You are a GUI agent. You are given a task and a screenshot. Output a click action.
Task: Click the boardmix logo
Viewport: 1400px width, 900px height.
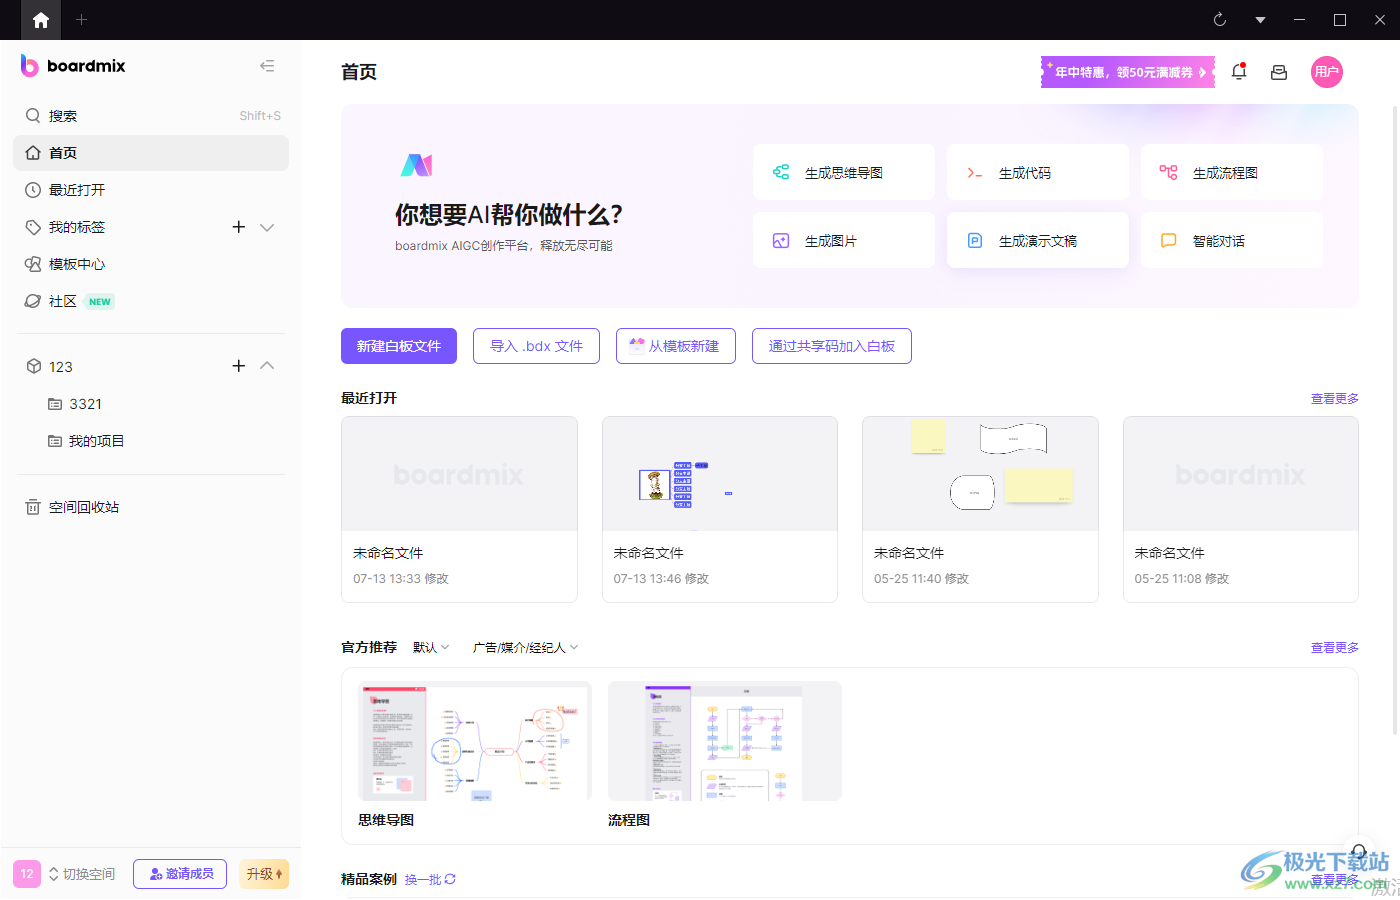point(73,66)
